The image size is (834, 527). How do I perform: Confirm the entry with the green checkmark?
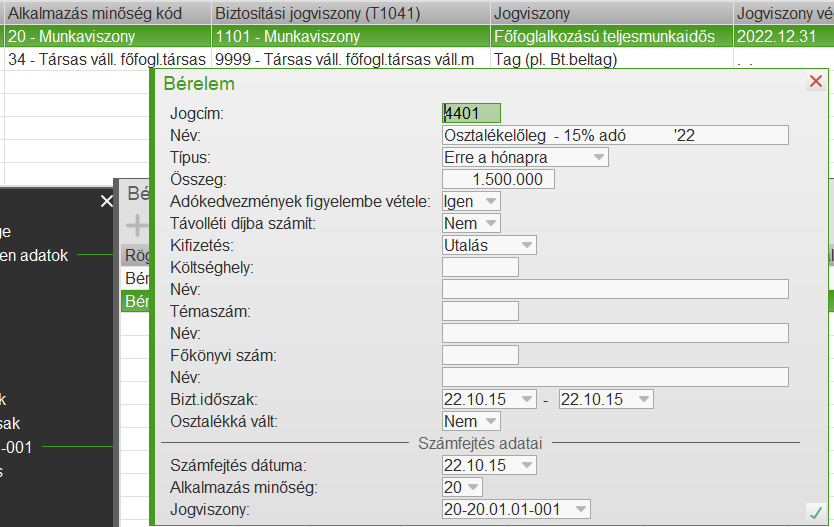(x=815, y=513)
